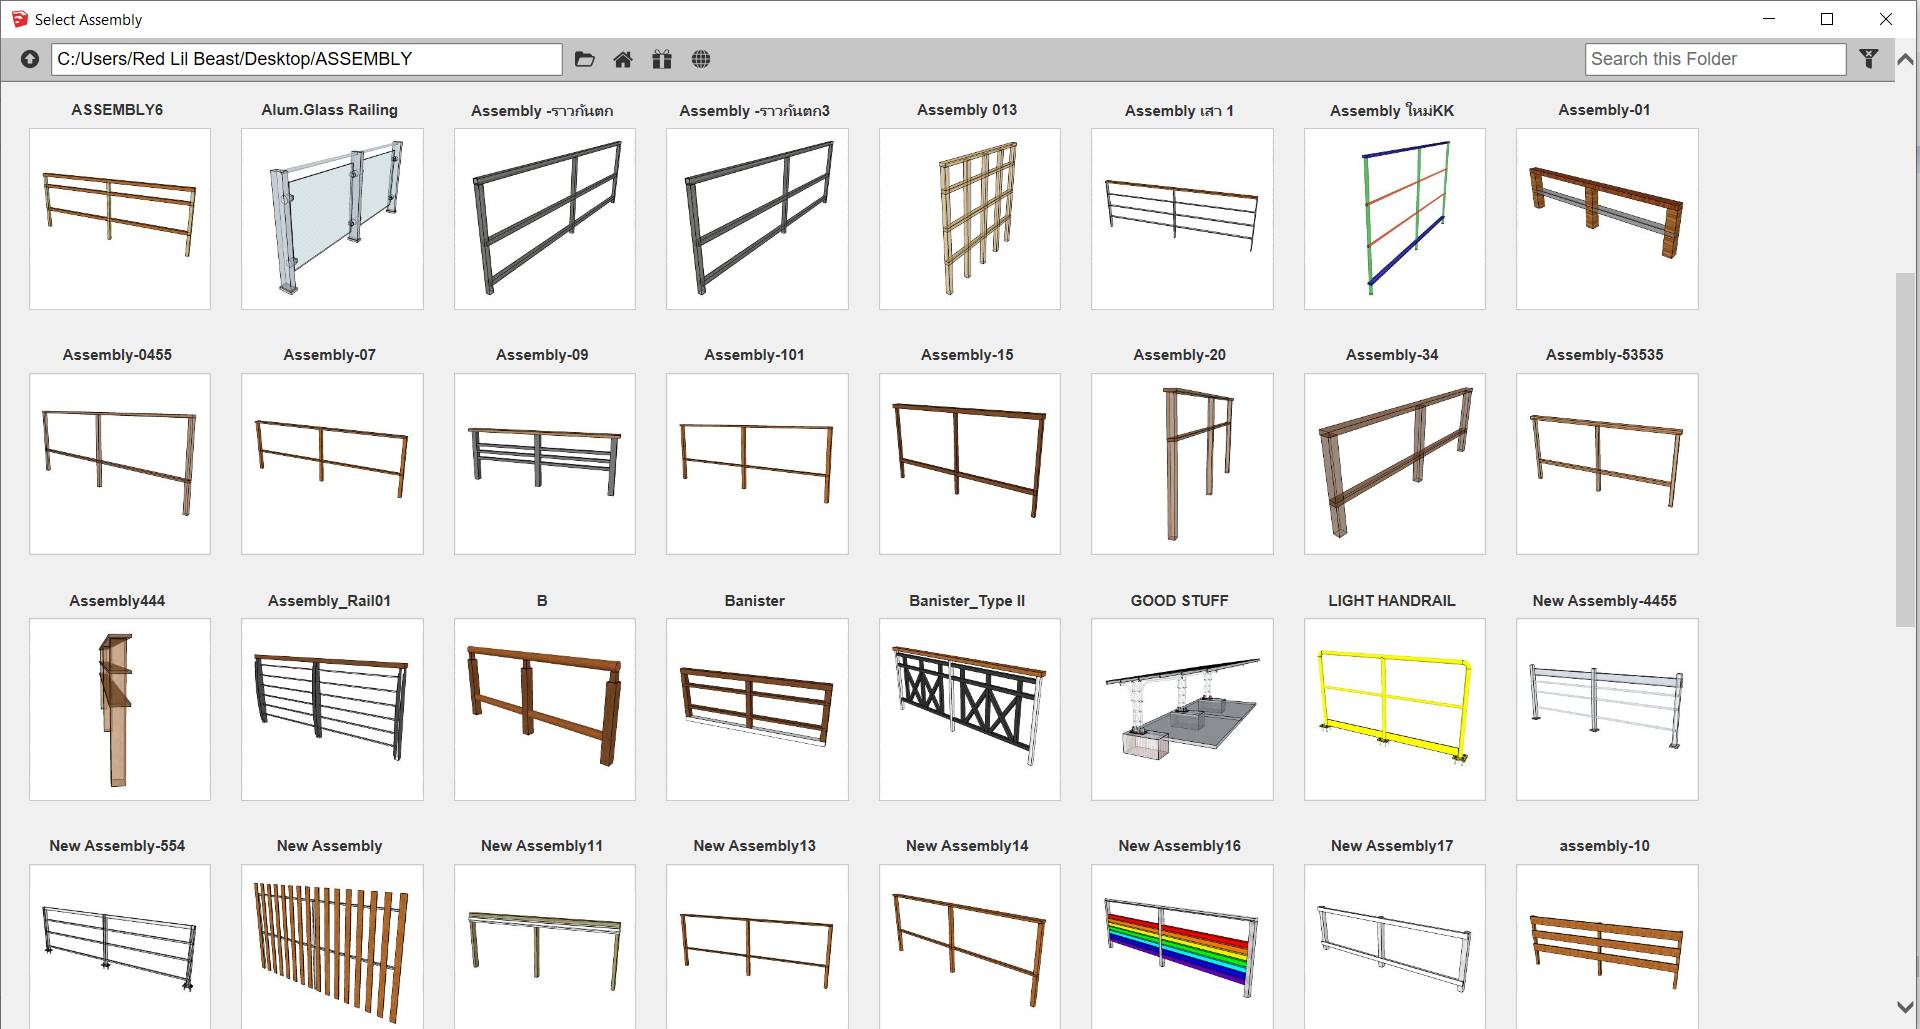Pick the Assembly-34 thumbnail

pos(1395,464)
